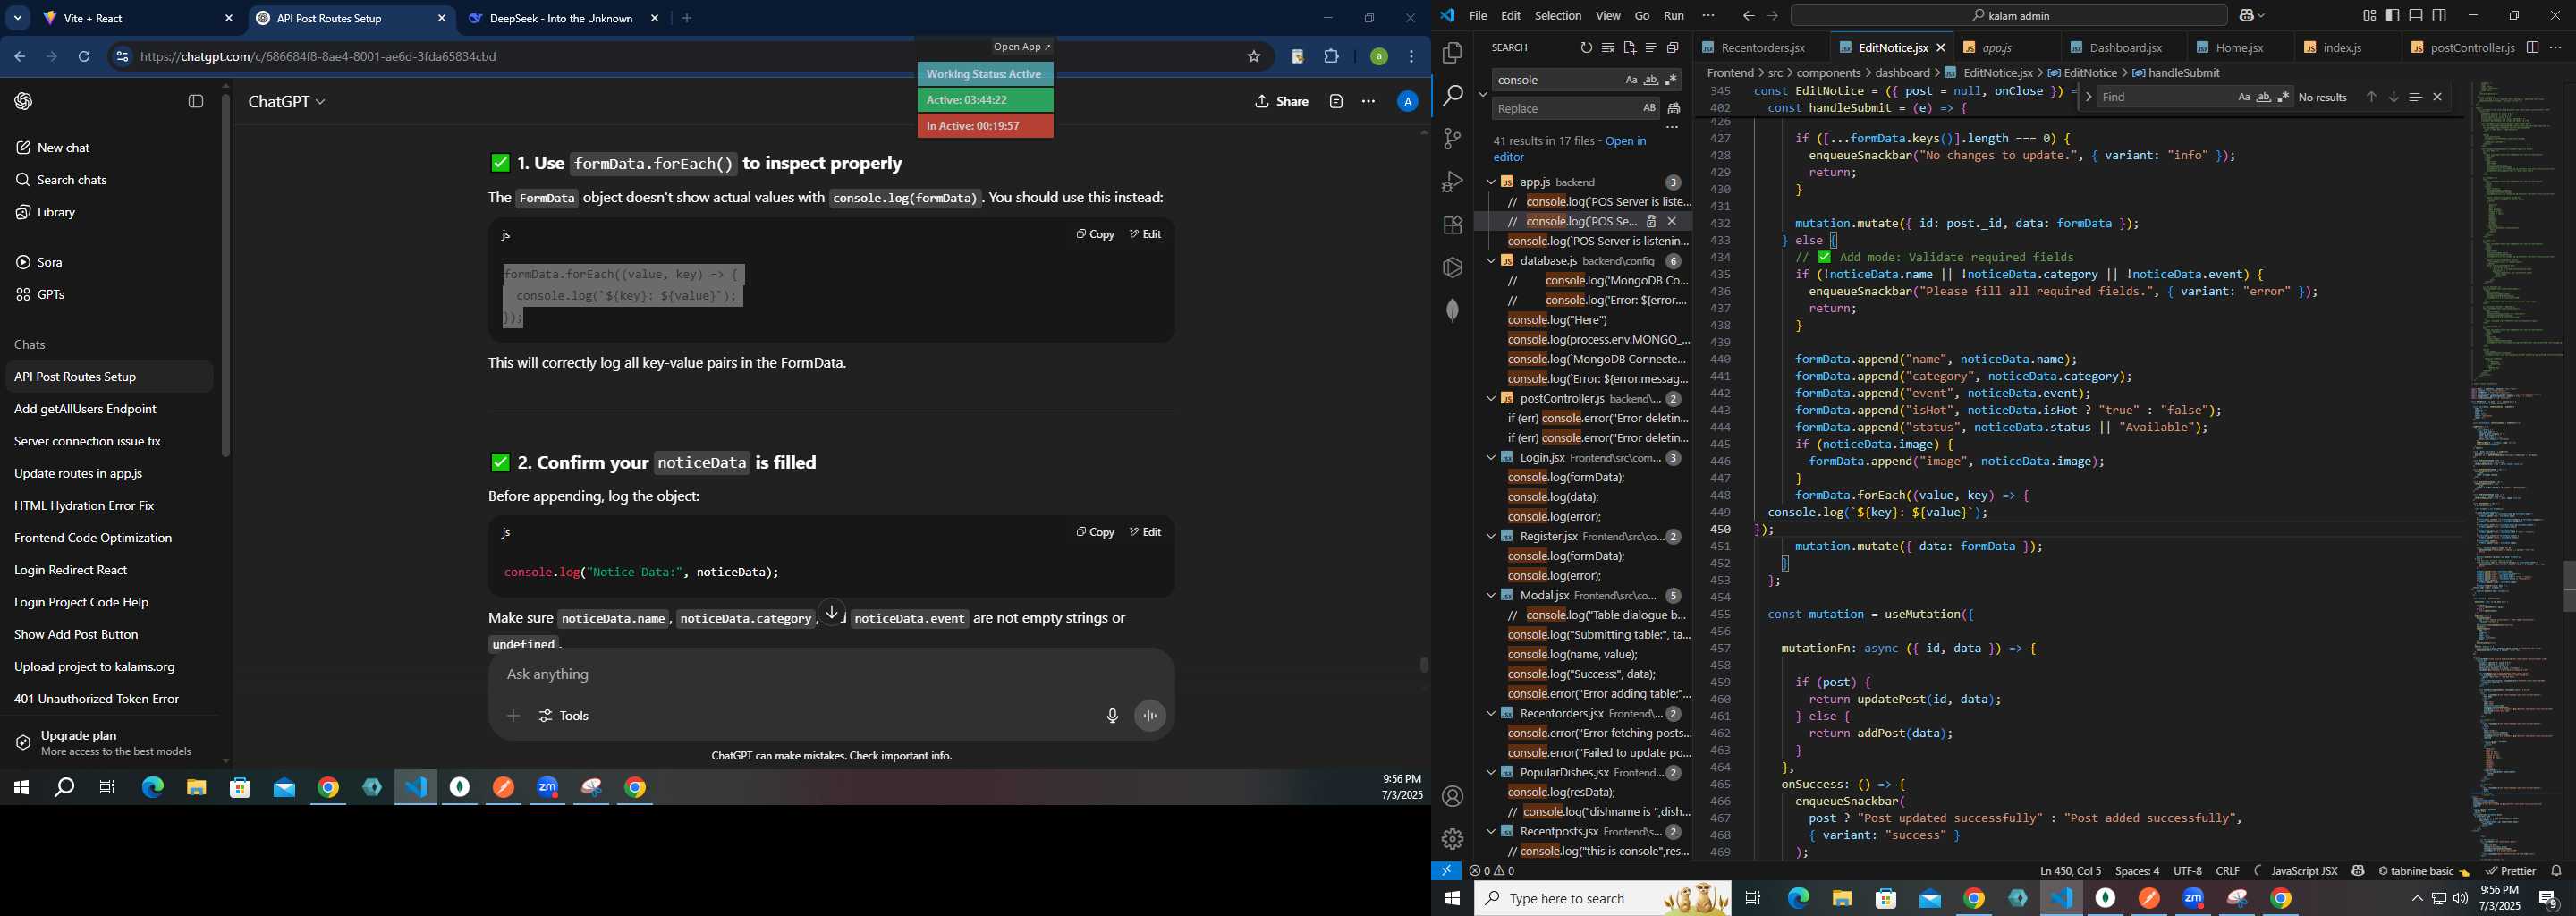Click Upgrade plan in ChatGPT sidebar
The width and height of the screenshot is (2576, 916).
[x=115, y=742]
